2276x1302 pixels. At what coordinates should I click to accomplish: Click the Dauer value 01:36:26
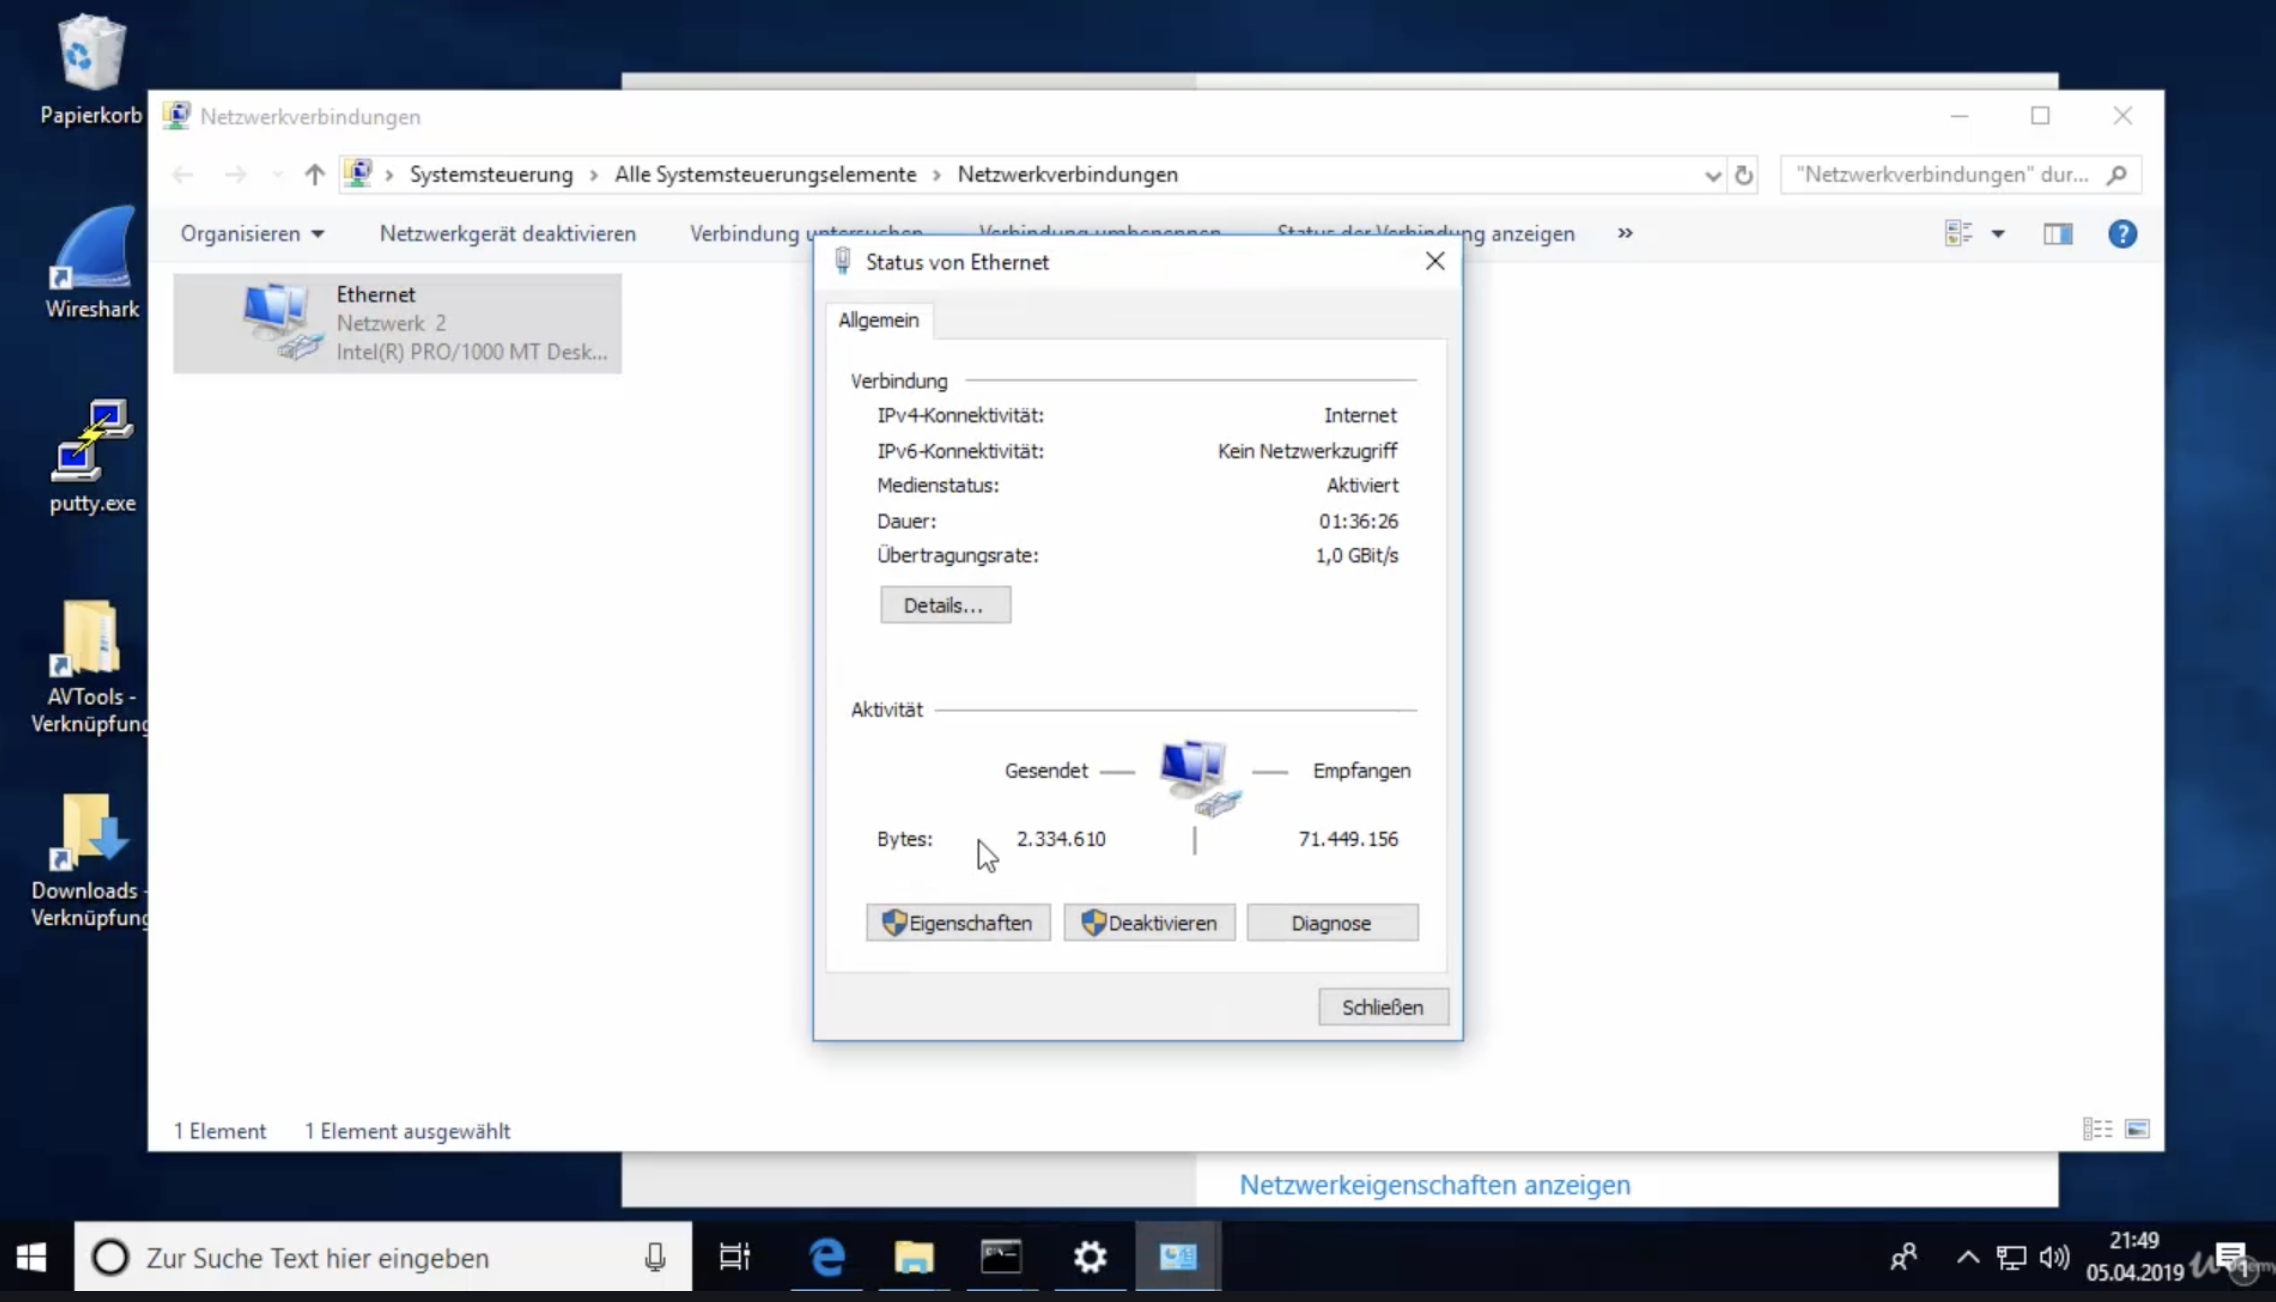click(1358, 521)
